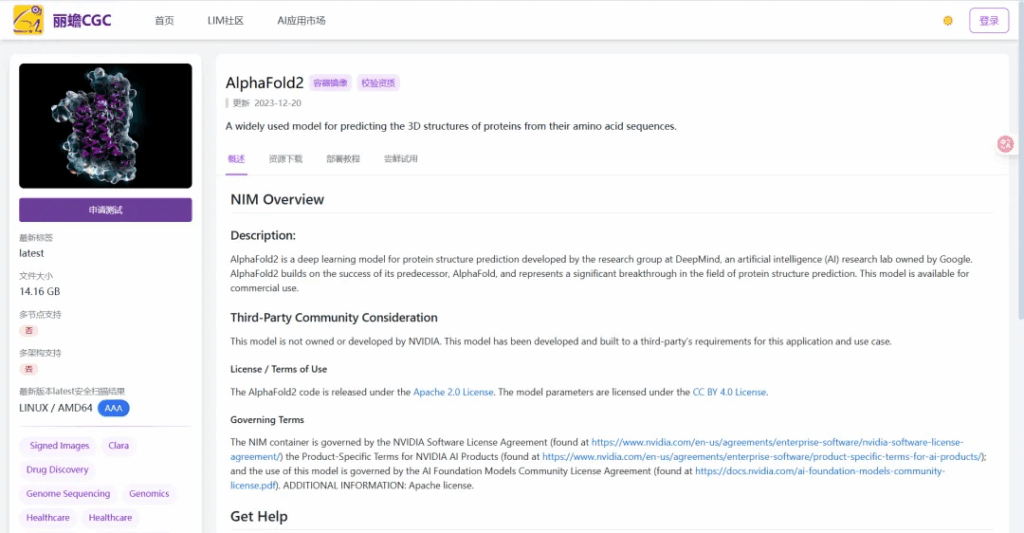Click the 校验资质 tag beside AlphaFold2

378,83
